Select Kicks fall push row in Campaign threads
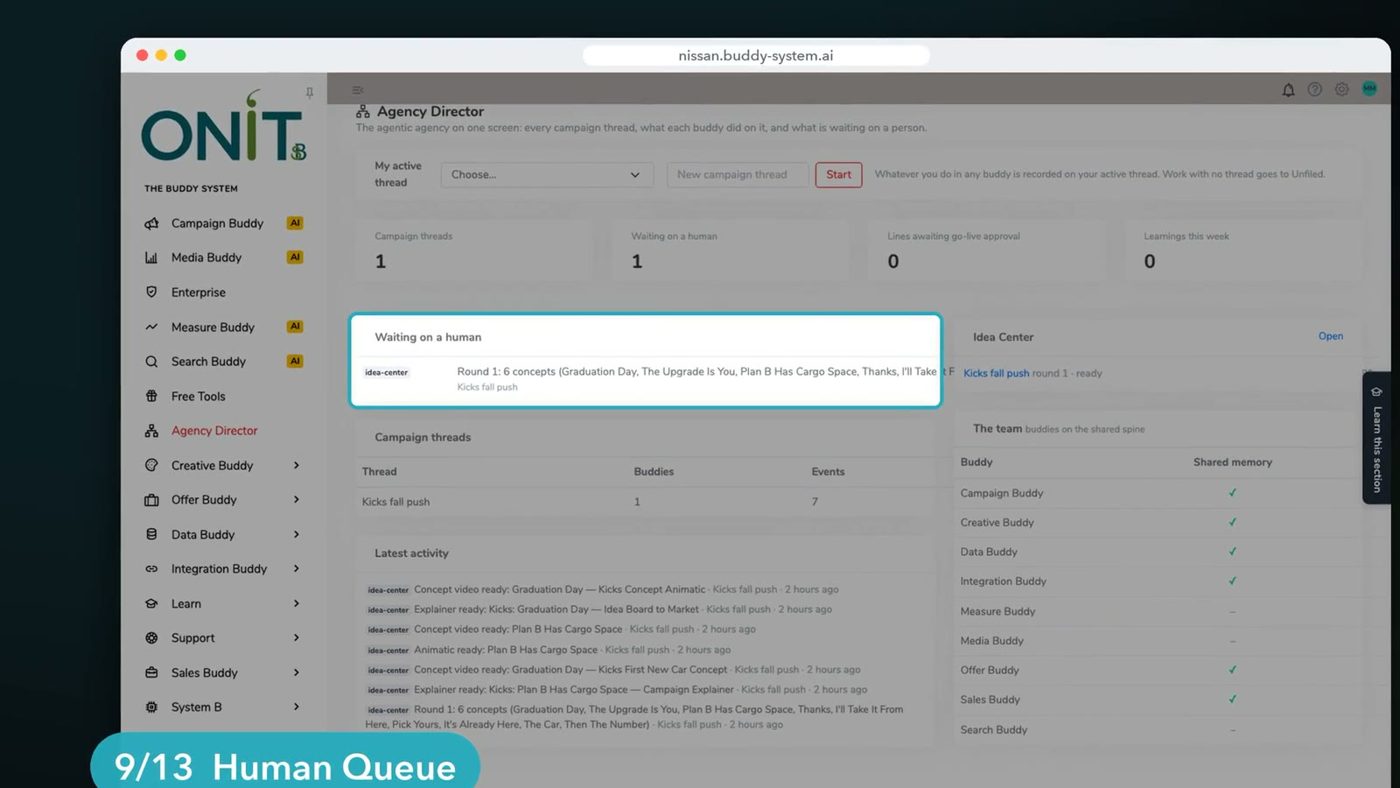The image size is (1400, 788). click(x=644, y=502)
